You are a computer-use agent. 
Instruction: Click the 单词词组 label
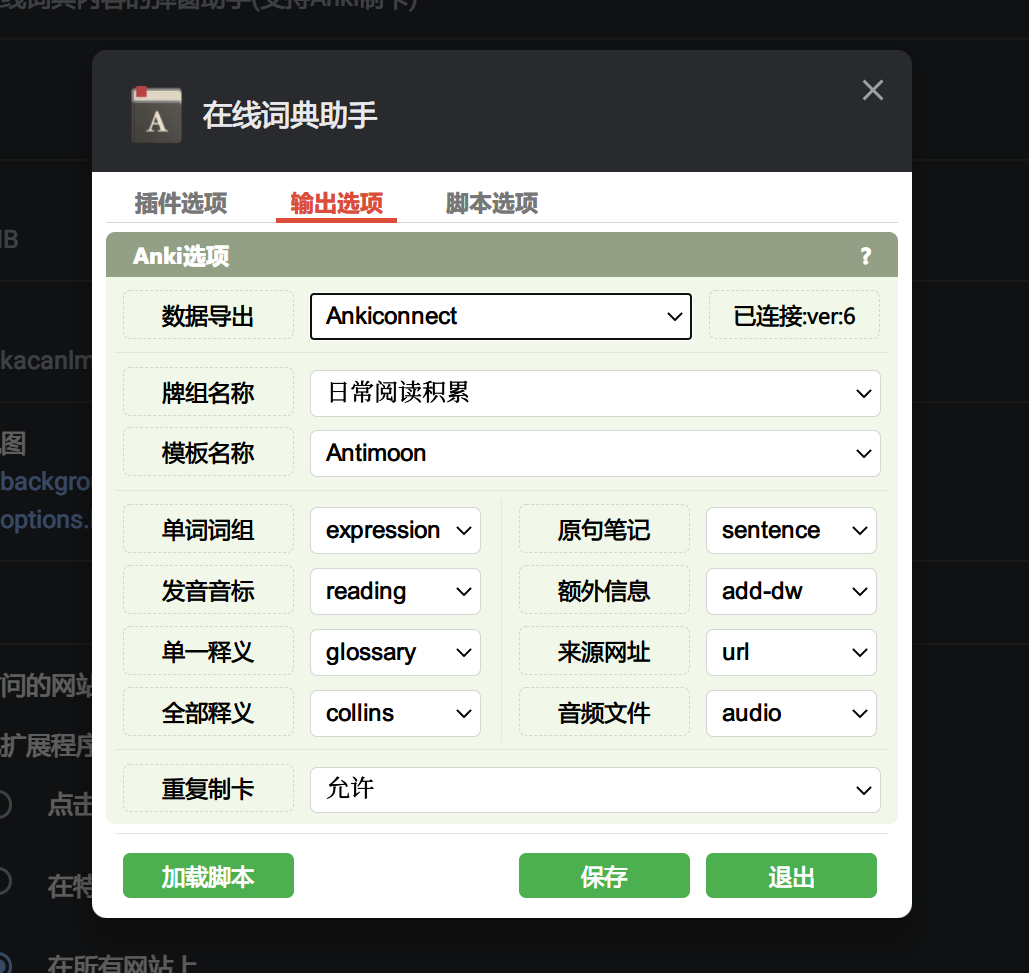[x=208, y=530]
